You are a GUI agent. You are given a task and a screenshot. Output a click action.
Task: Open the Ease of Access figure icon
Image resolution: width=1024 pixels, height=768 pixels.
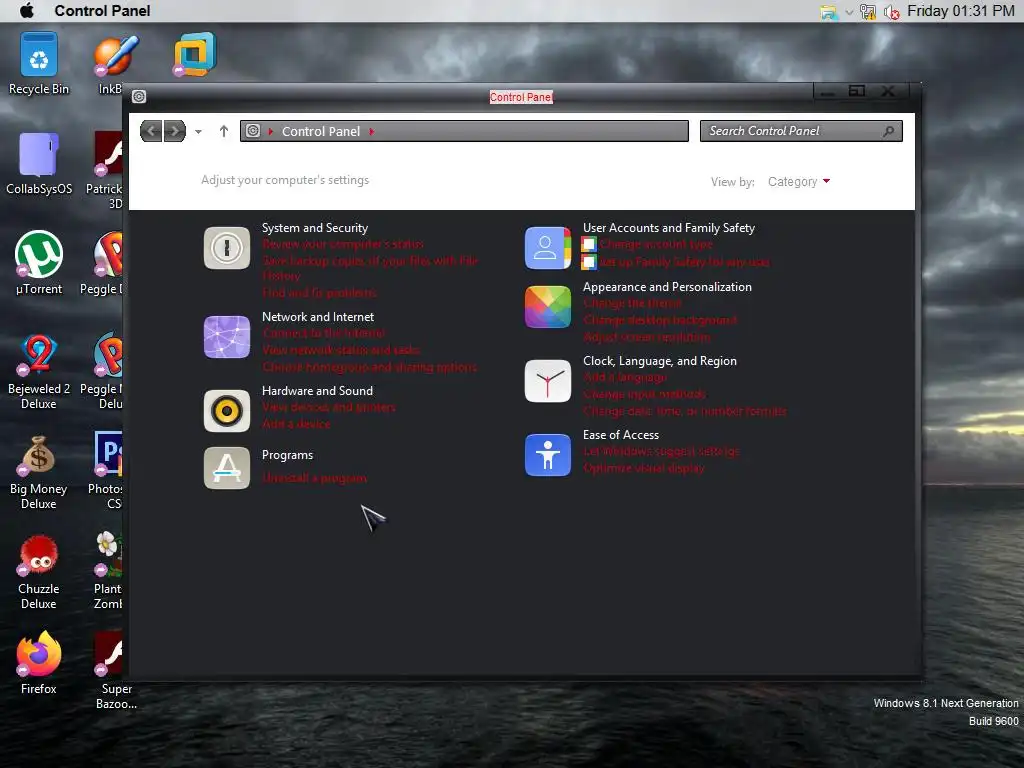548,455
